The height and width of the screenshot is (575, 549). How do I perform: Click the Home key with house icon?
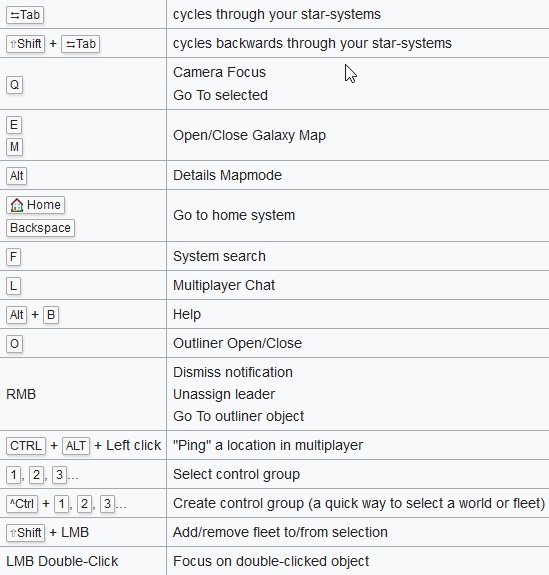pos(35,205)
